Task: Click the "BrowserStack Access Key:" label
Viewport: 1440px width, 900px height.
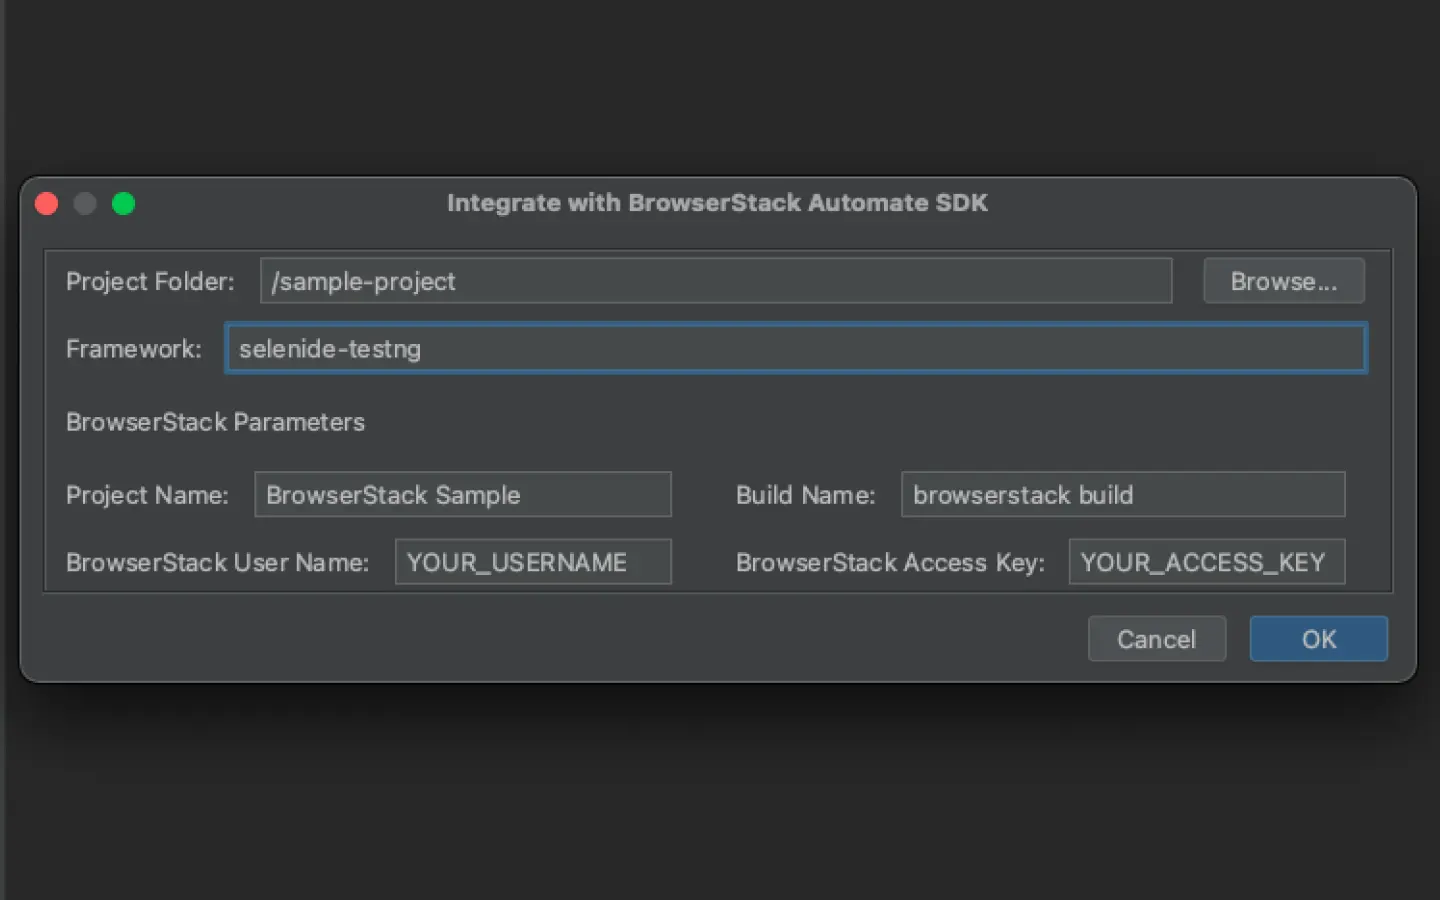Action: (x=890, y=563)
